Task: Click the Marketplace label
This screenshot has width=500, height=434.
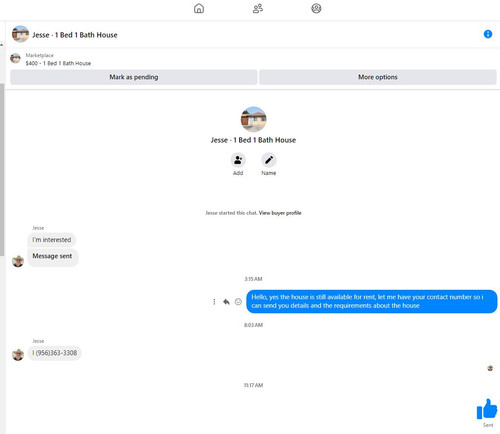Action: pos(39,55)
